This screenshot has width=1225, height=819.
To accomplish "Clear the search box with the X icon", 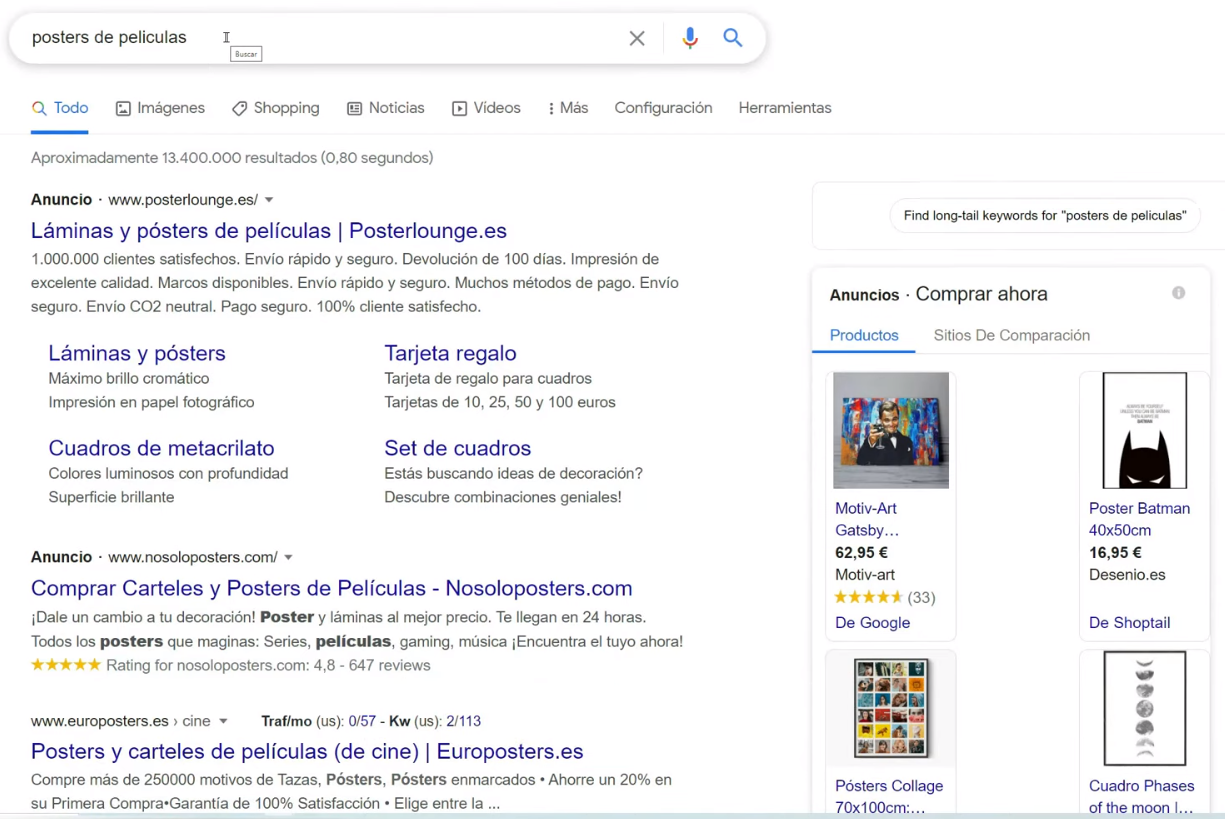I will click(637, 38).
